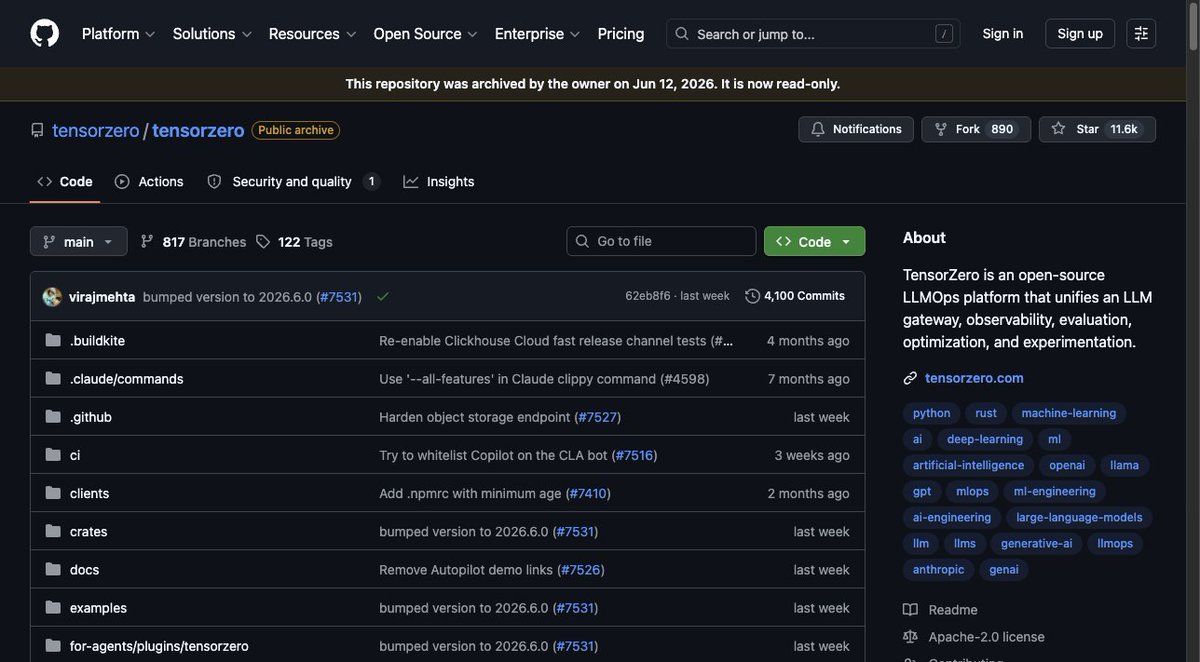Screen dimensions: 1200x662
Task: Open the Apache-2.0 license link
Action: [x=986, y=637]
